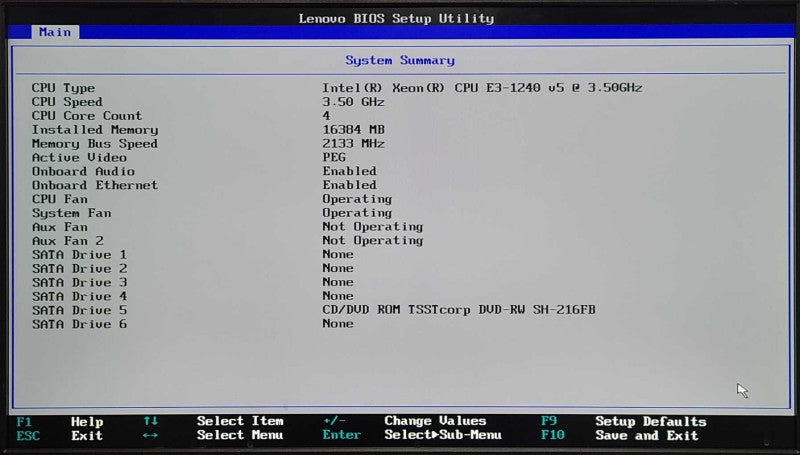Click the CPU Speed label

tap(67, 102)
